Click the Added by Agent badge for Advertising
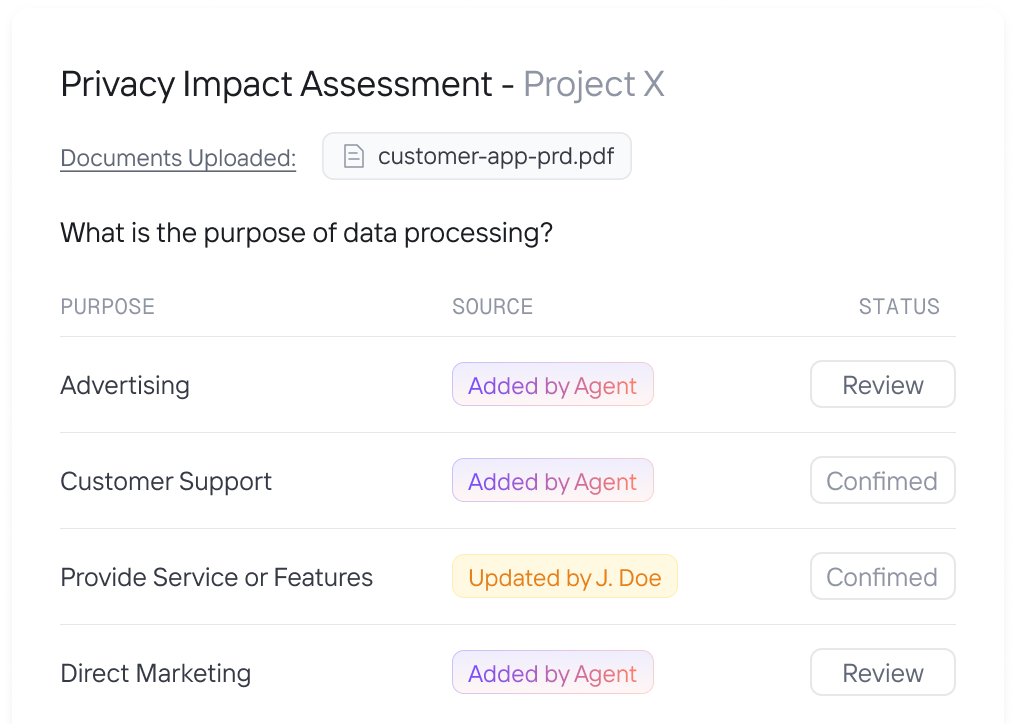This screenshot has width=1016, height=724. click(x=552, y=385)
